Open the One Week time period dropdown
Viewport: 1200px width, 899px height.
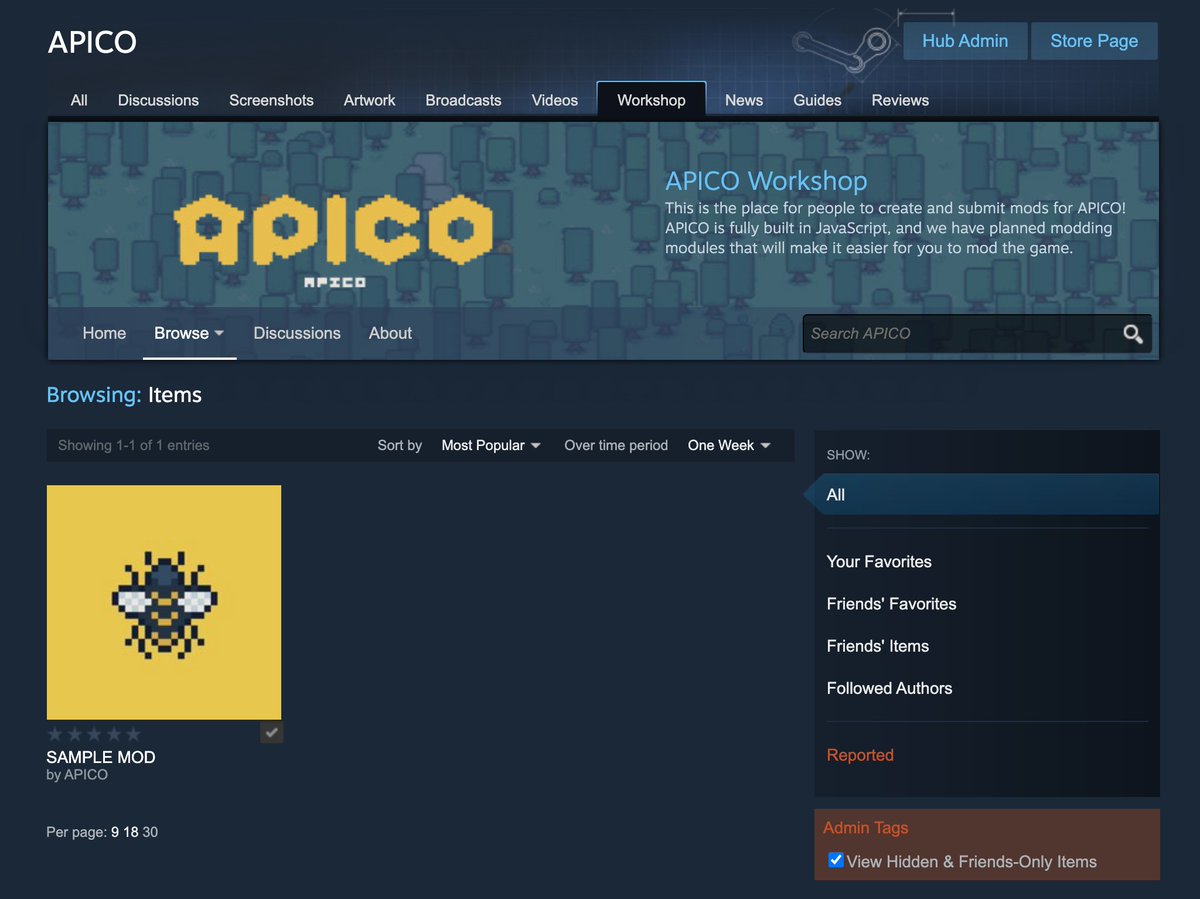coord(729,445)
